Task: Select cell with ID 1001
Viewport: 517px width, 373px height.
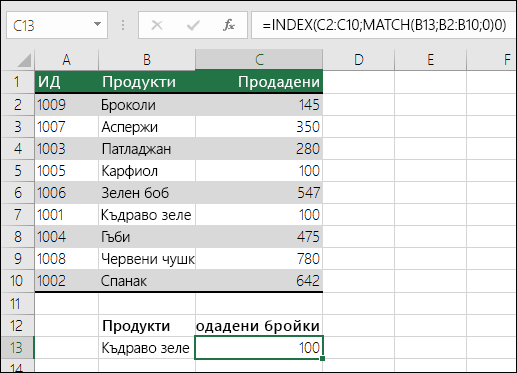Action: coord(67,215)
